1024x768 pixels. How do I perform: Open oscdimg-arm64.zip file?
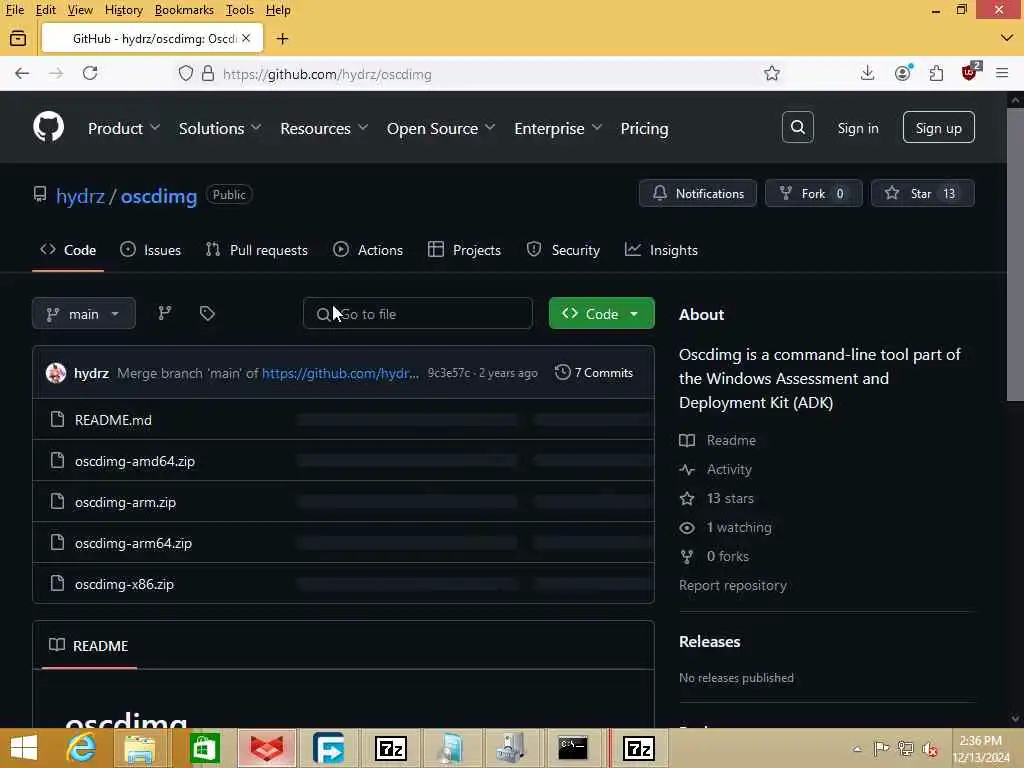(133, 543)
